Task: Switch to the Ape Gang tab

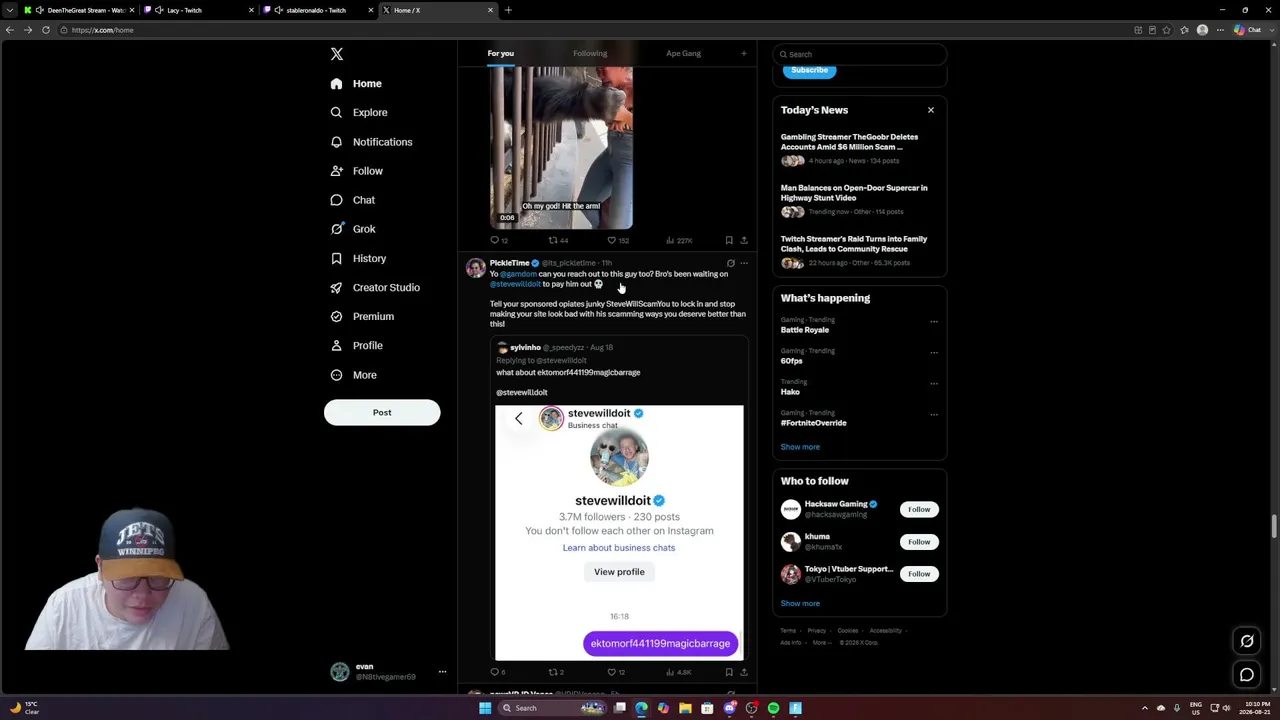Action: (x=683, y=53)
